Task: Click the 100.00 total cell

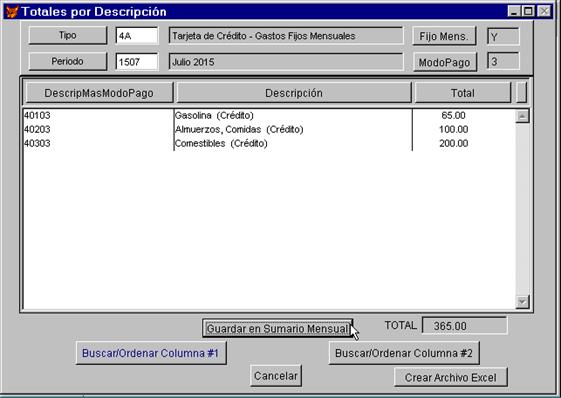Action: pyautogui.click(x=453, y=129)
